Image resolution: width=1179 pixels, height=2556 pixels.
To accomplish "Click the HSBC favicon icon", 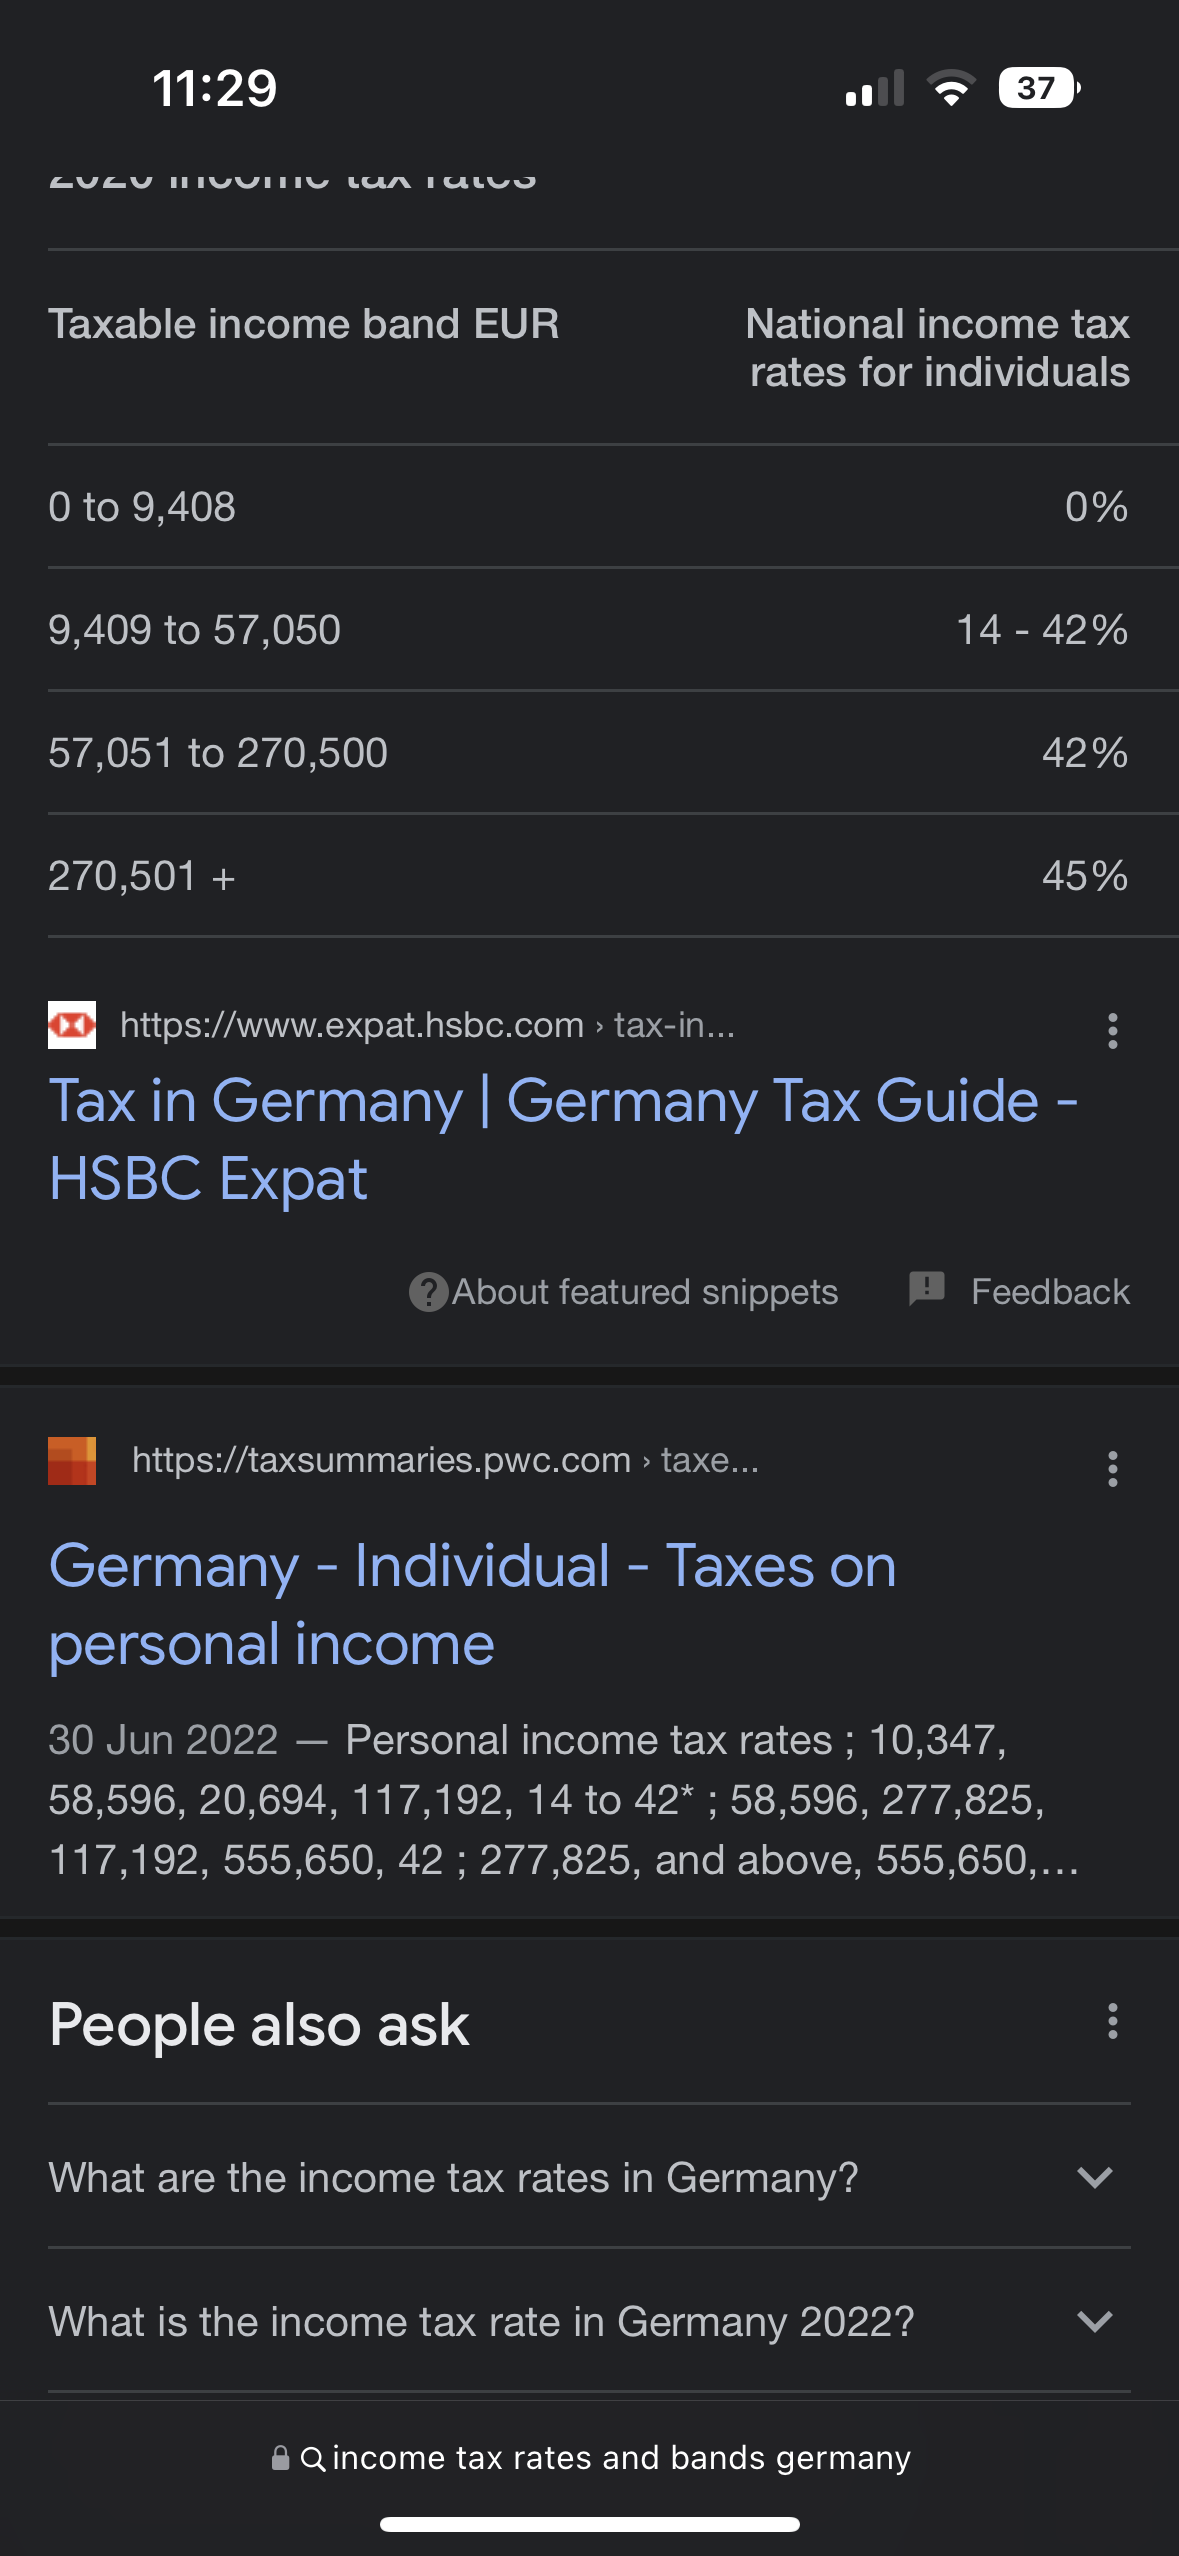I will [x=72, y=1025].
